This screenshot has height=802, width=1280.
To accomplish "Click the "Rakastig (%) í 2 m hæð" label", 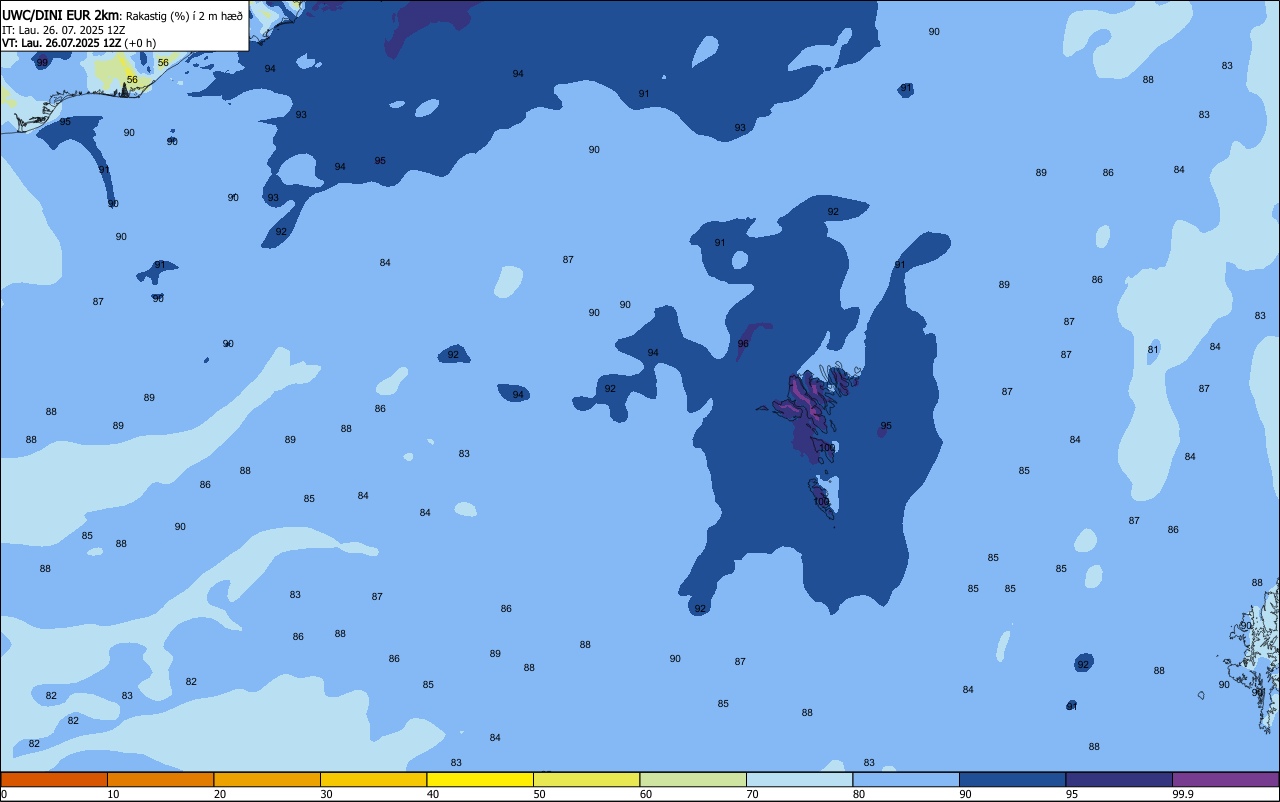I will (184, 16).
